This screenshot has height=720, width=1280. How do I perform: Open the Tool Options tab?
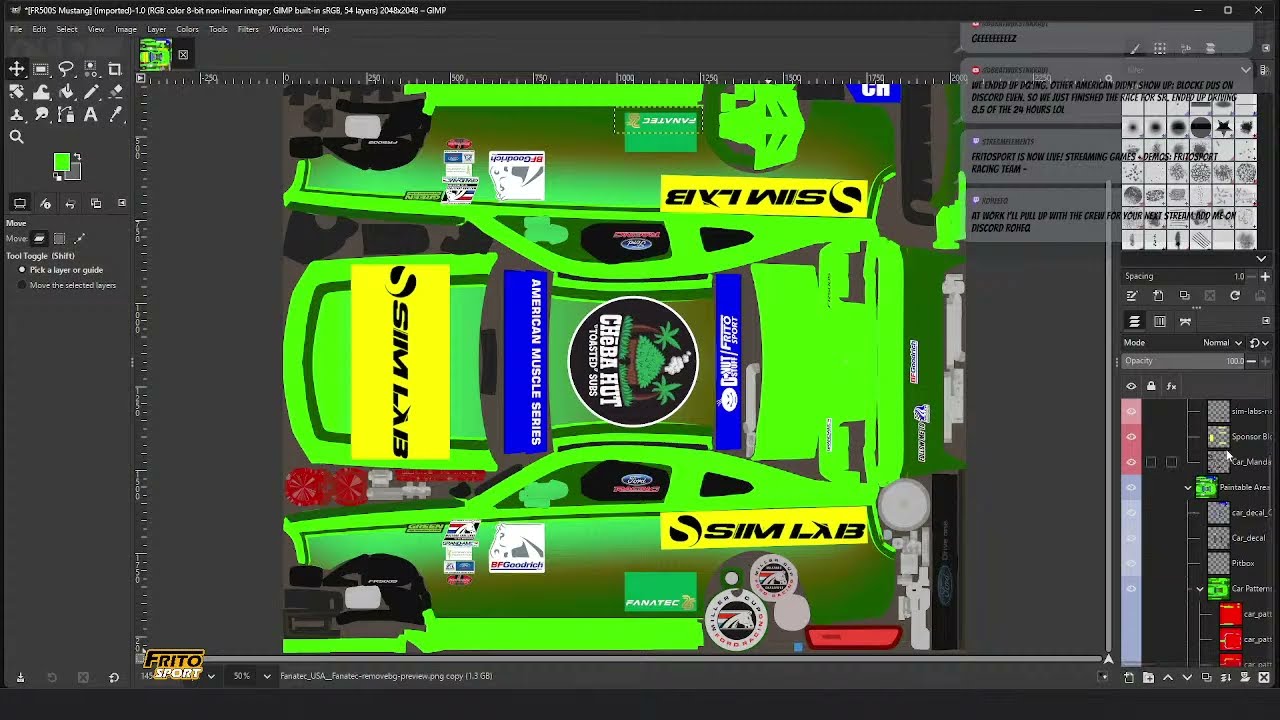coord(20,203)
